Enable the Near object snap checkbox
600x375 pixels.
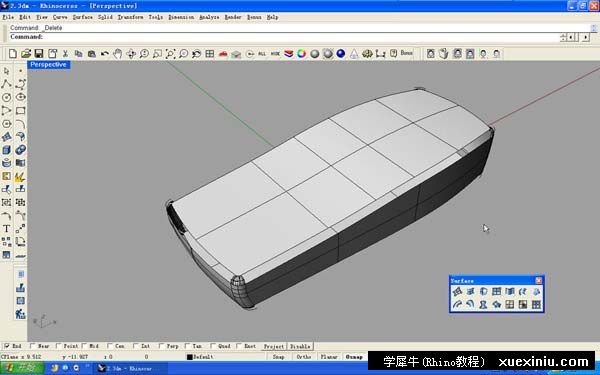click(x=33, y=346)
